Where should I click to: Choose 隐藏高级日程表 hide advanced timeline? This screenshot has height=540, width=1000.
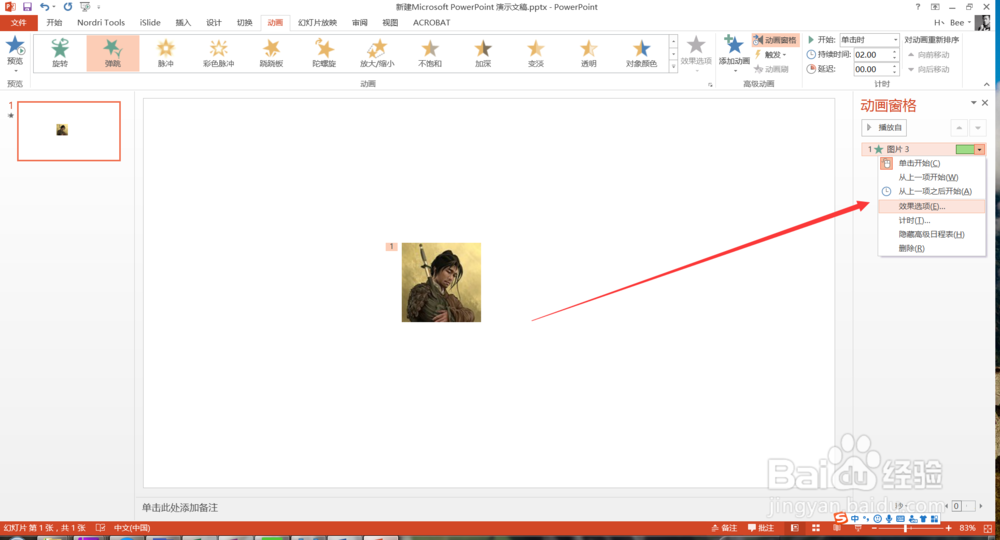coord(932,234)
